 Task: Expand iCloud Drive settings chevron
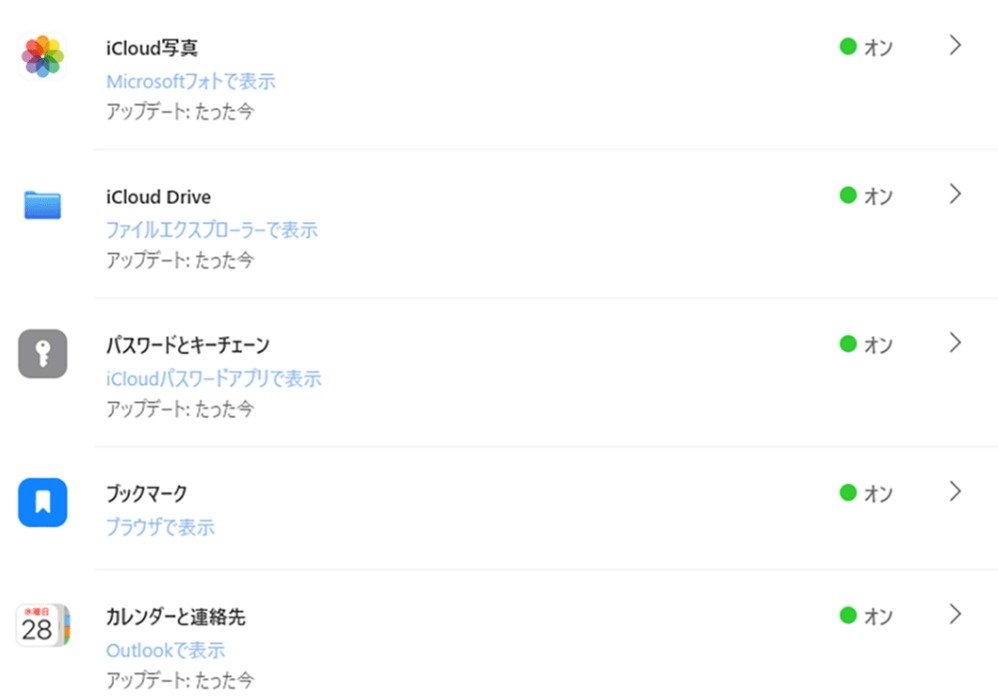click(x=955, y=194)
